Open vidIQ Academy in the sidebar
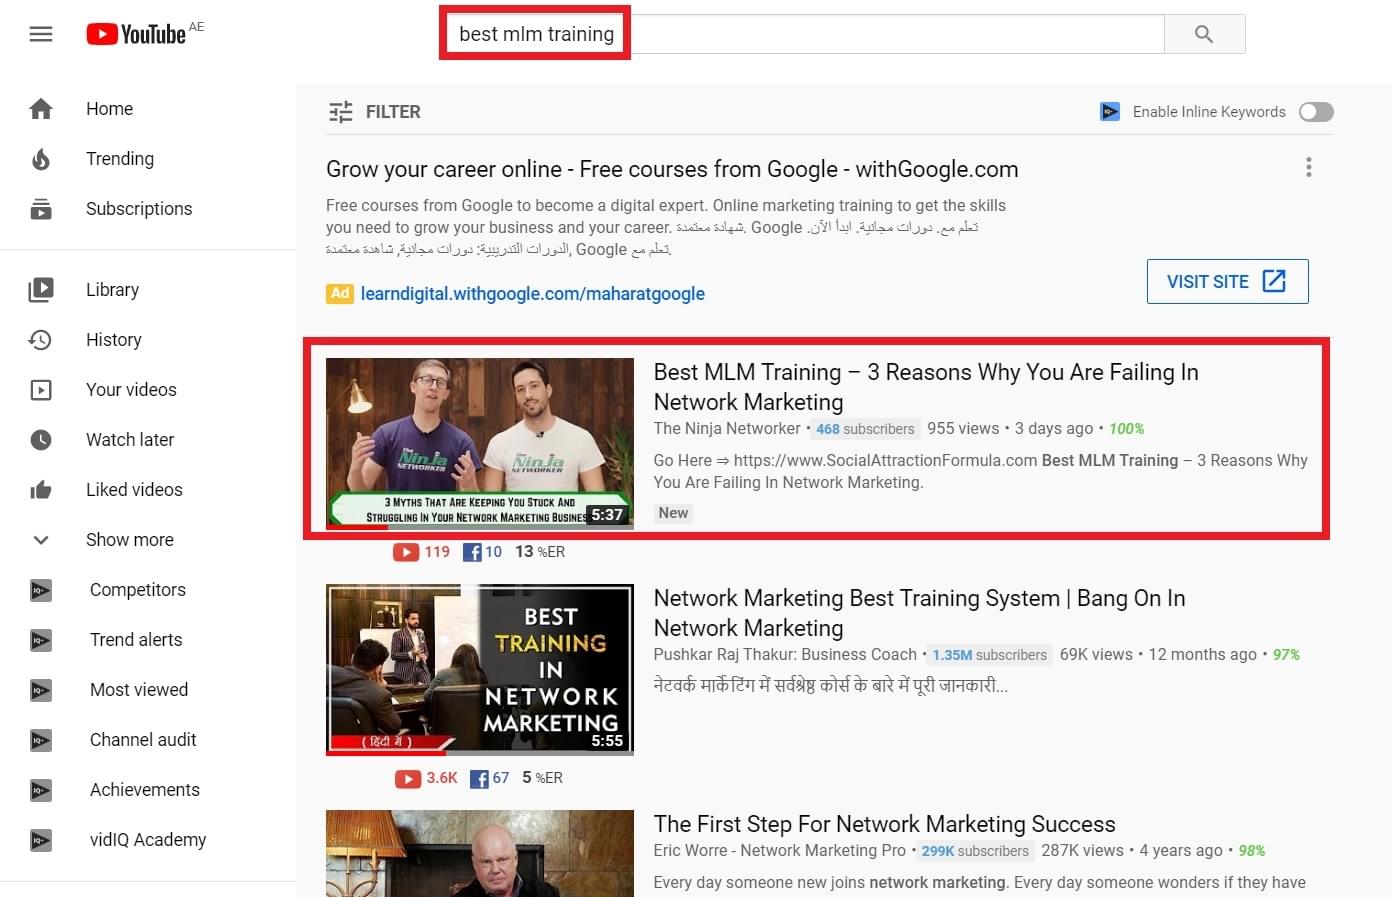 pyautogui.click(x=148, y=840)
